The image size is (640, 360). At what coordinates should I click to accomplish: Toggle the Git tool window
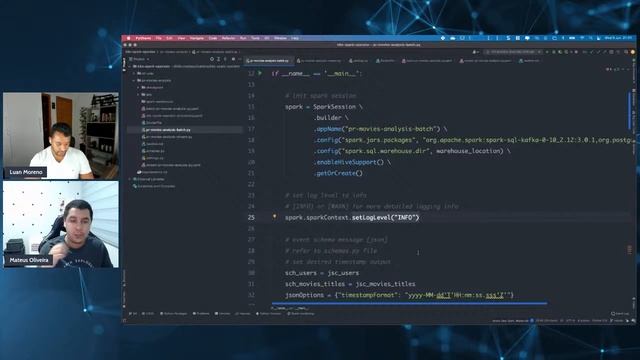[133, 313]
